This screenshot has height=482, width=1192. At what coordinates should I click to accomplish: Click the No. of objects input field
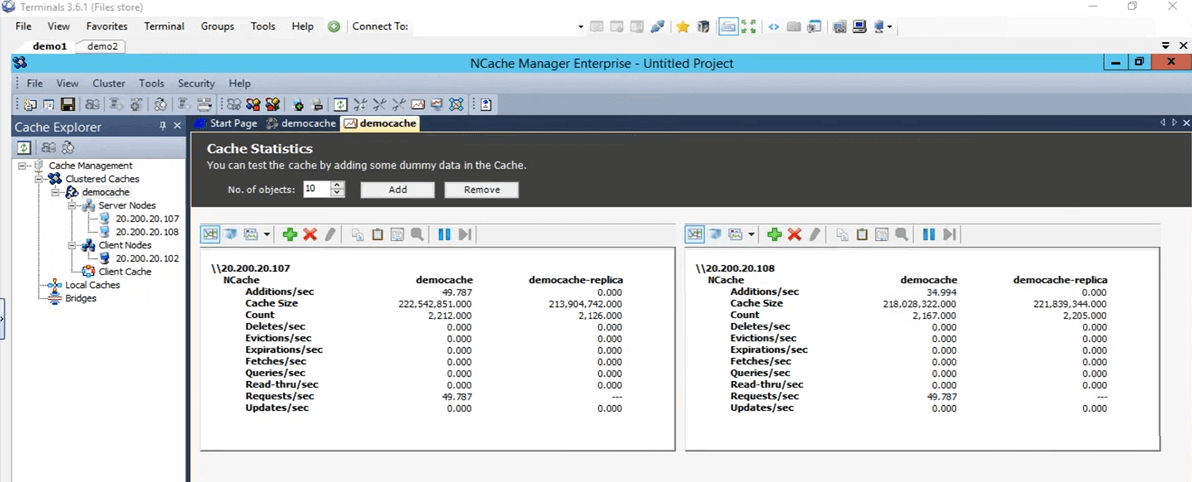(316, 189)
